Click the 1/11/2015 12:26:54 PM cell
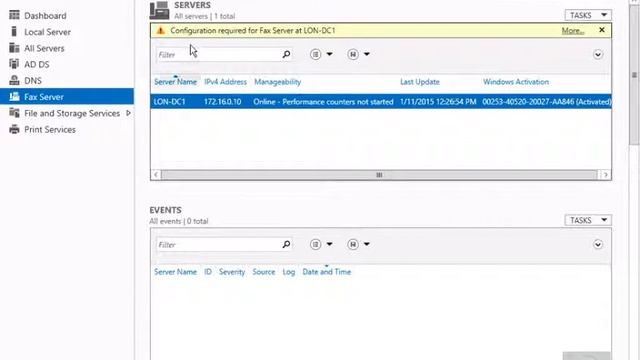This screenshot has width=640, height=360. click(438, 102)
